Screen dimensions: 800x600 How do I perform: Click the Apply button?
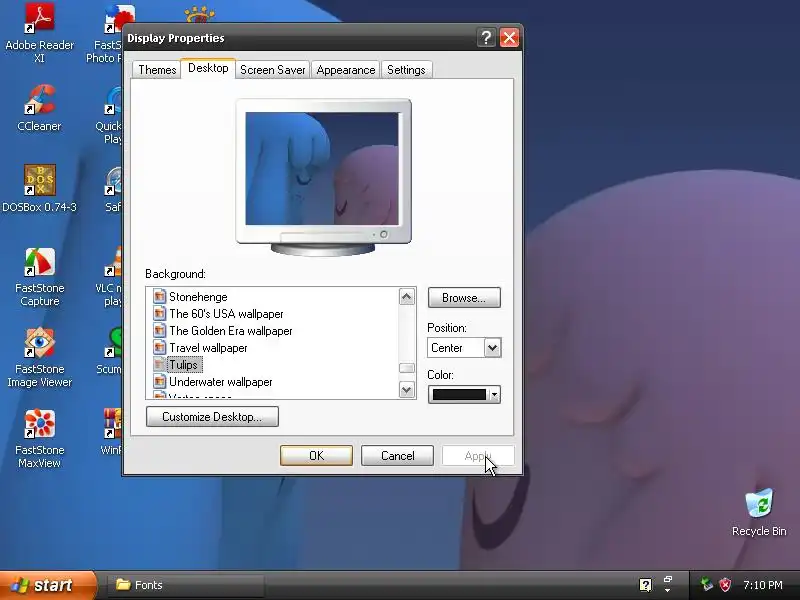click(478, 456)
